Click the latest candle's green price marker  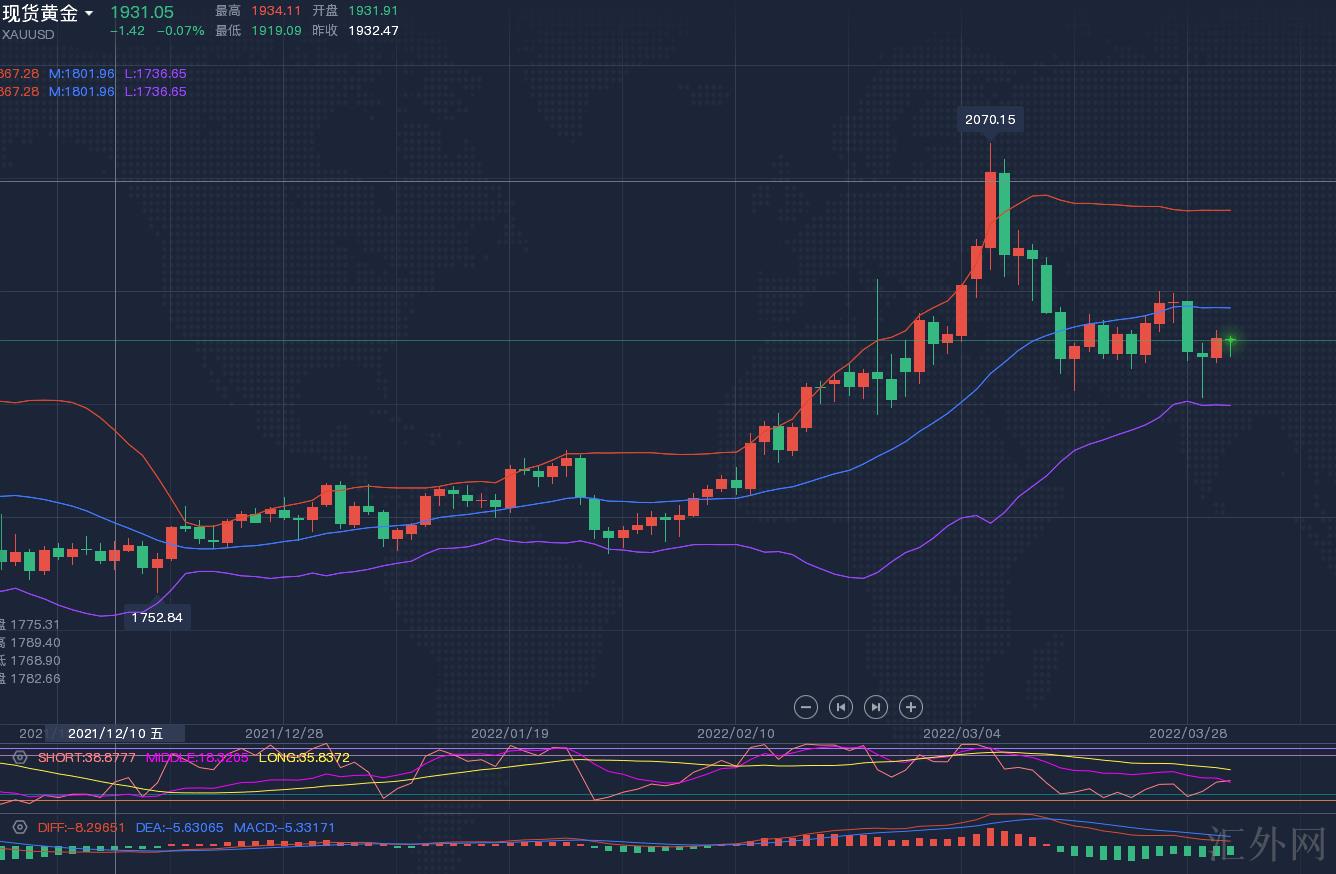click(1231, 341)
